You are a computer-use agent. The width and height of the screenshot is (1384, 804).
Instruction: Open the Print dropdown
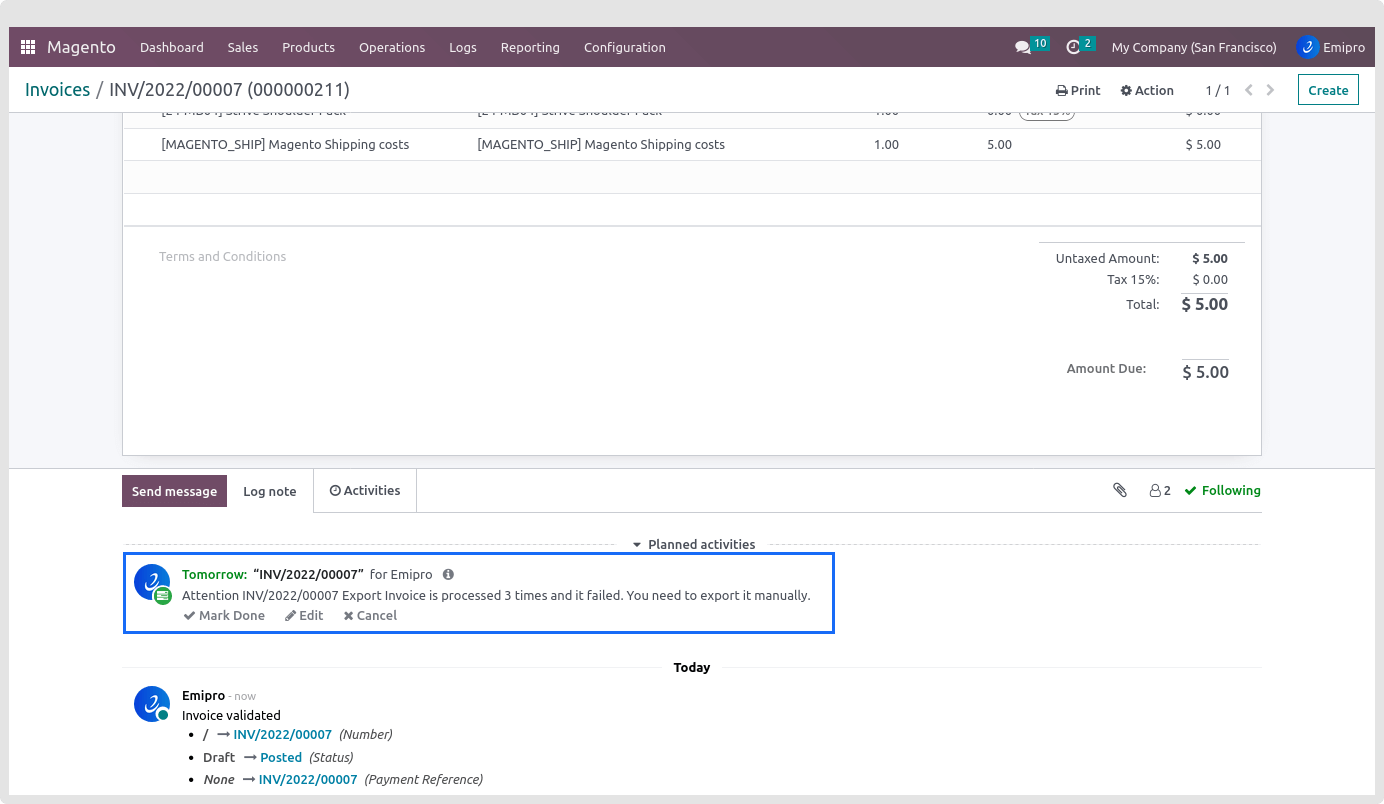[x=1078, y=90]
